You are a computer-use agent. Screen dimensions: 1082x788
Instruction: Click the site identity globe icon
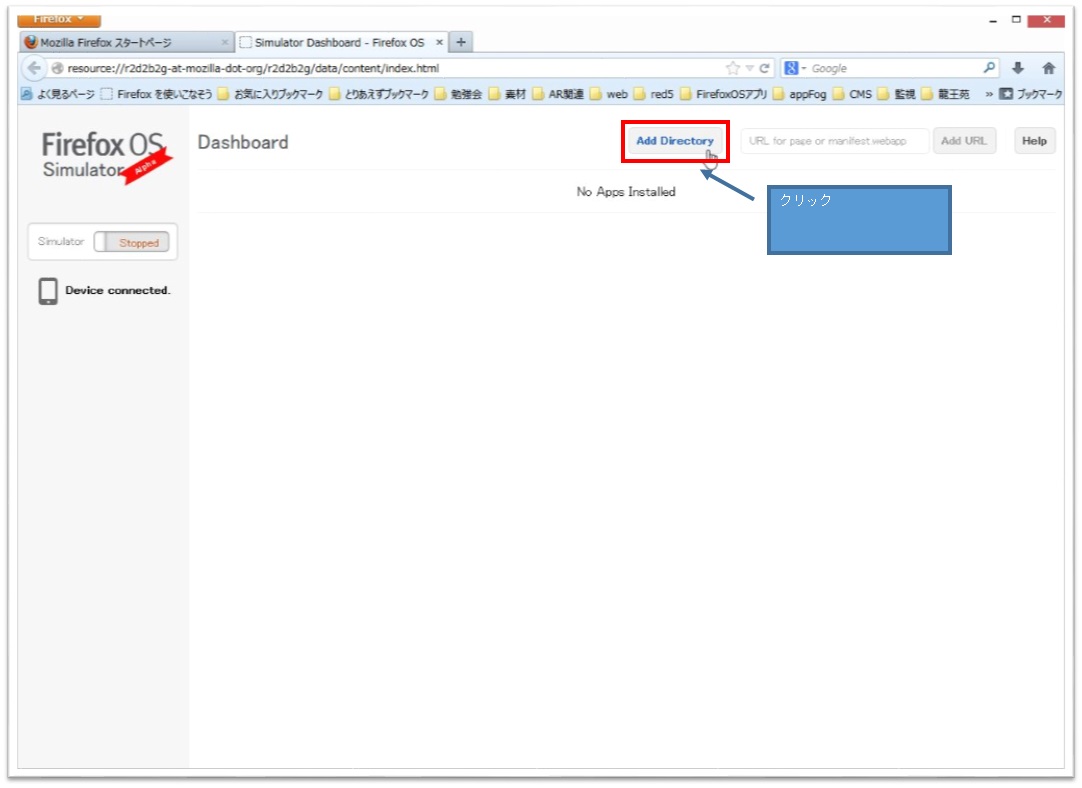tap(57, 68)
